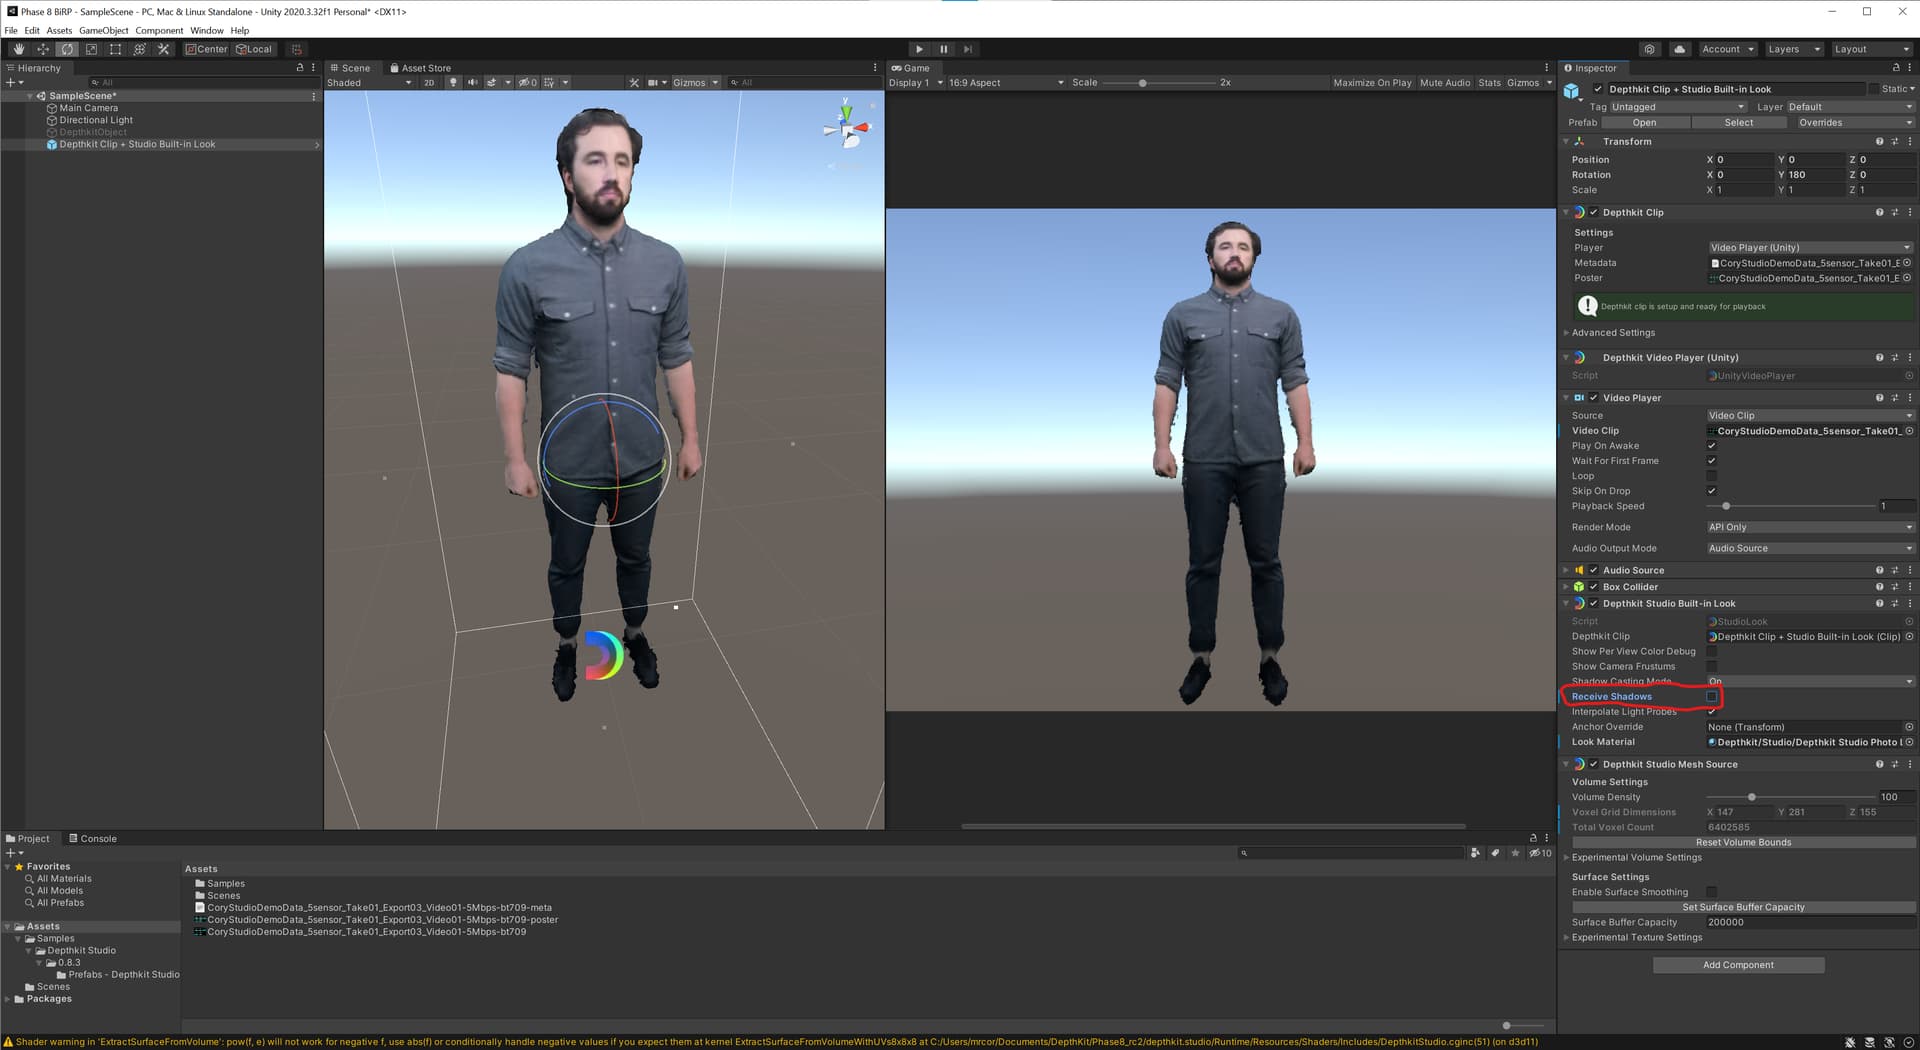Choose the Rect Transform tool
Image resolution: width=1920 pixels, height=1050 pixels.
tap(115, 49)
